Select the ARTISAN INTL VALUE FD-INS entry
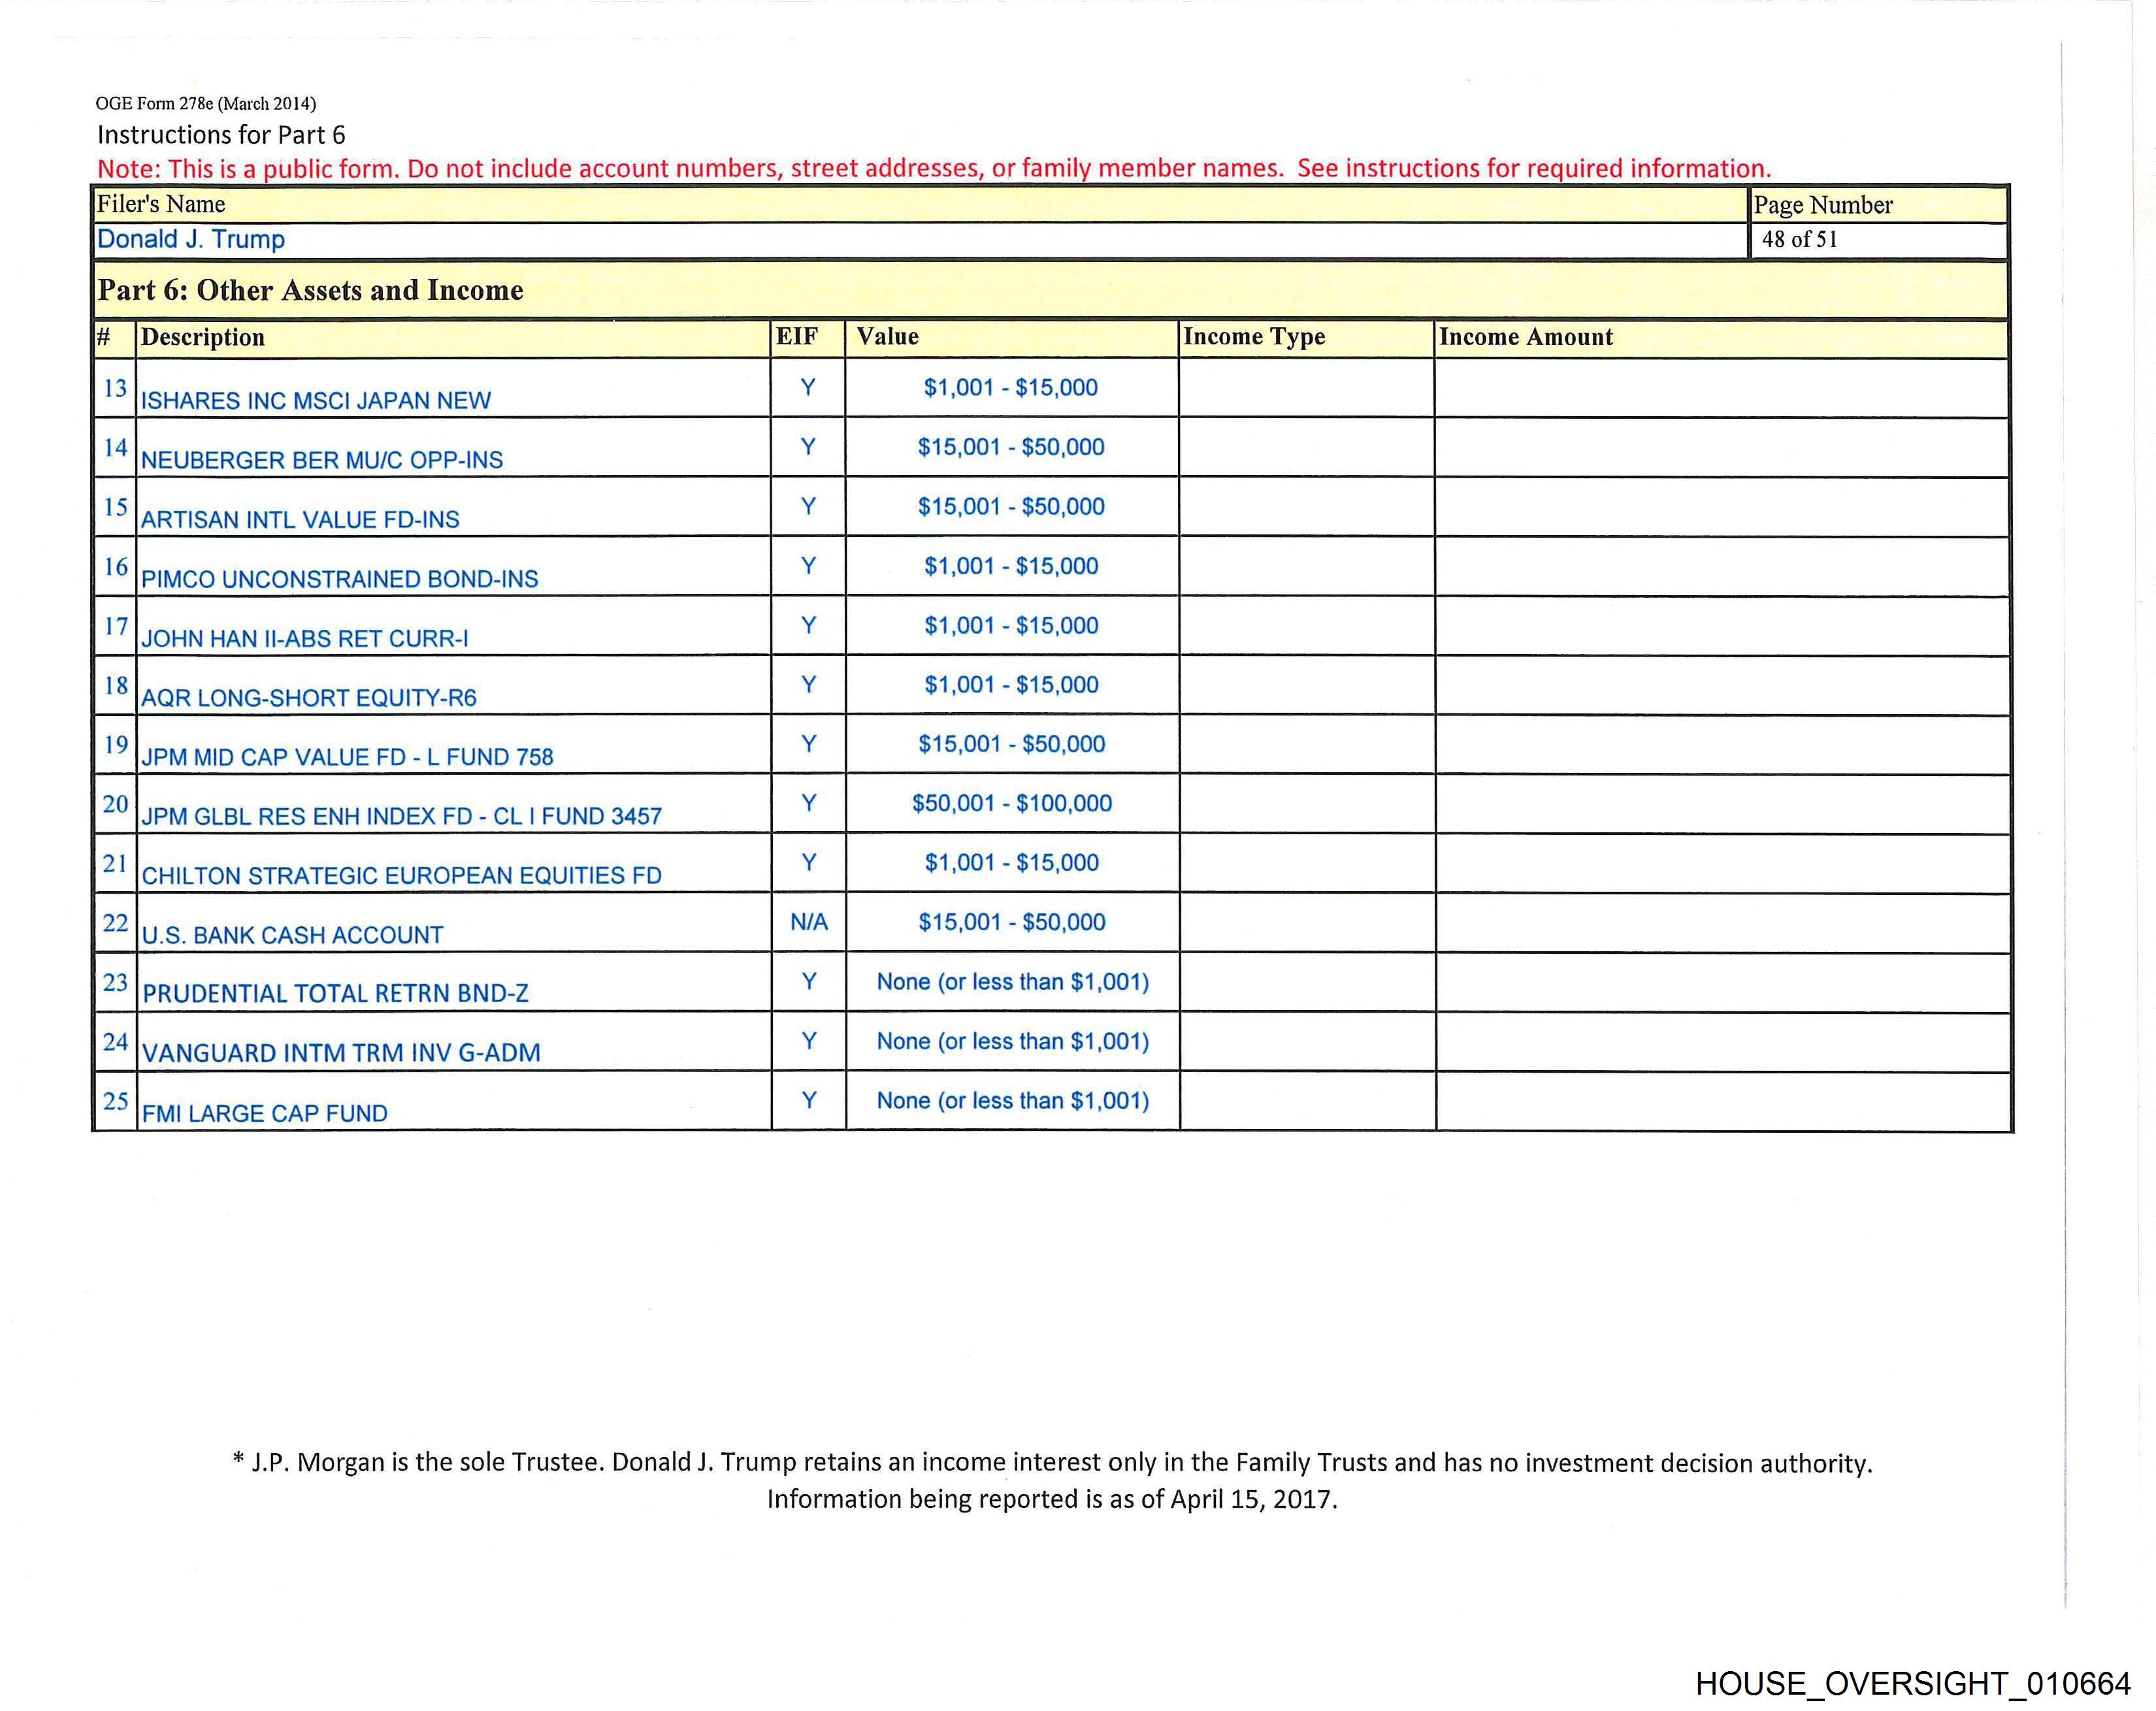2156x1711 pixels. click(300, 520)
